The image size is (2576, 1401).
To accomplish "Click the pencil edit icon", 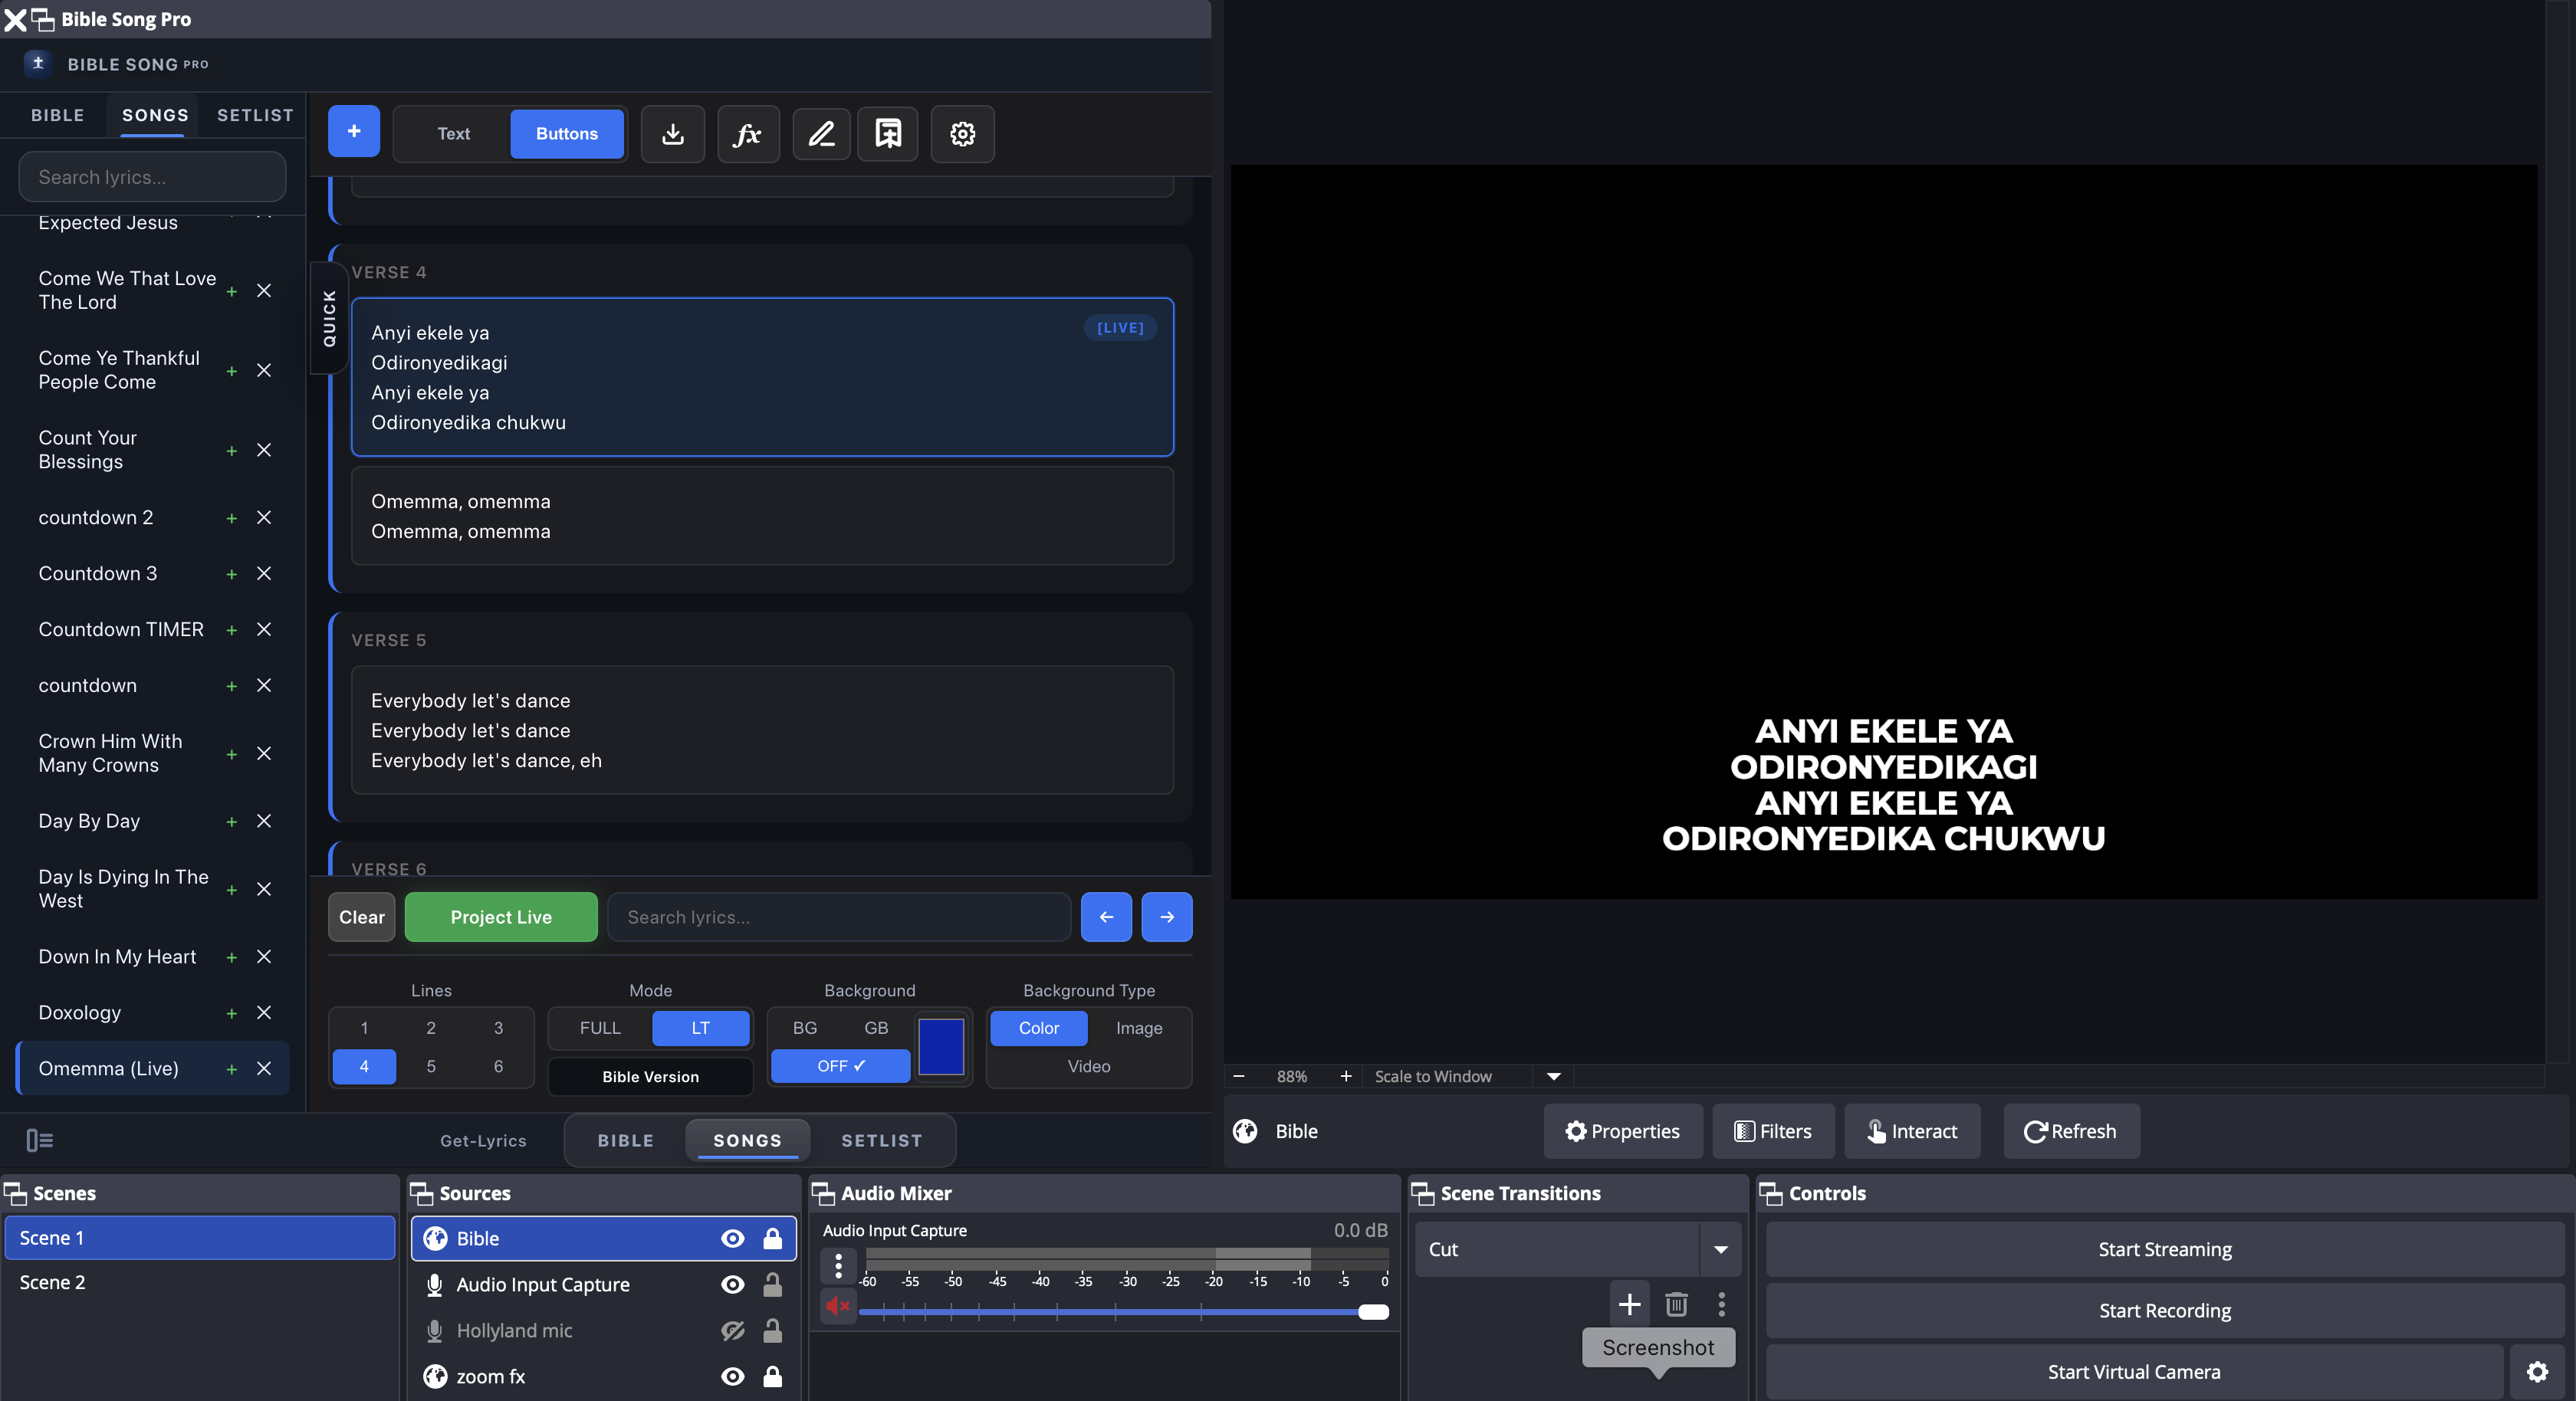I will (821, 134).
